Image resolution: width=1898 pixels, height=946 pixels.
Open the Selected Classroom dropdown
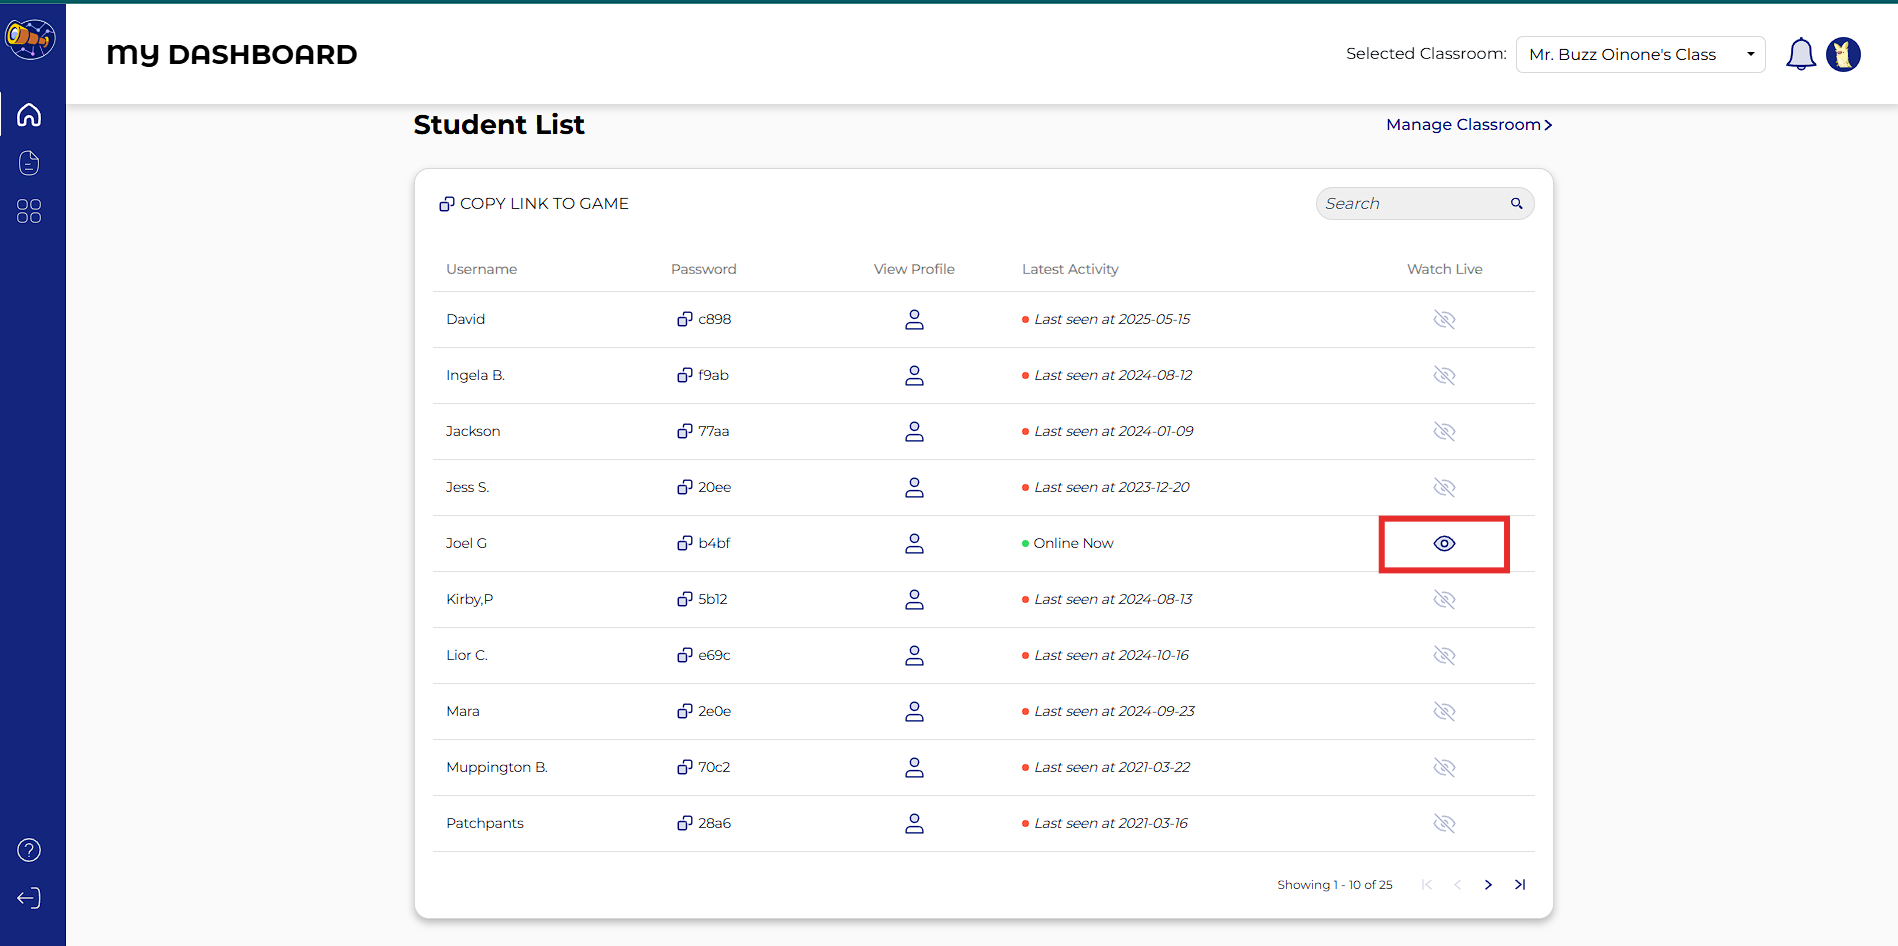(1640, 54)
